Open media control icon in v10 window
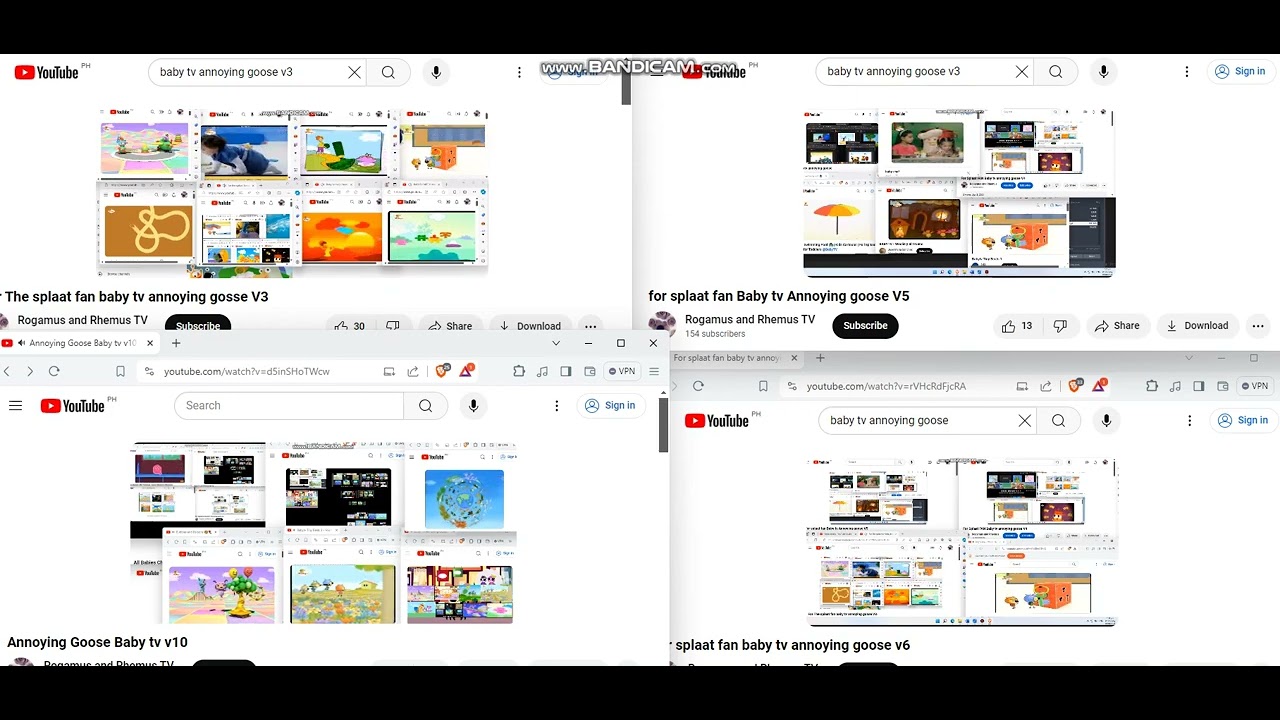 coord(542,371)
